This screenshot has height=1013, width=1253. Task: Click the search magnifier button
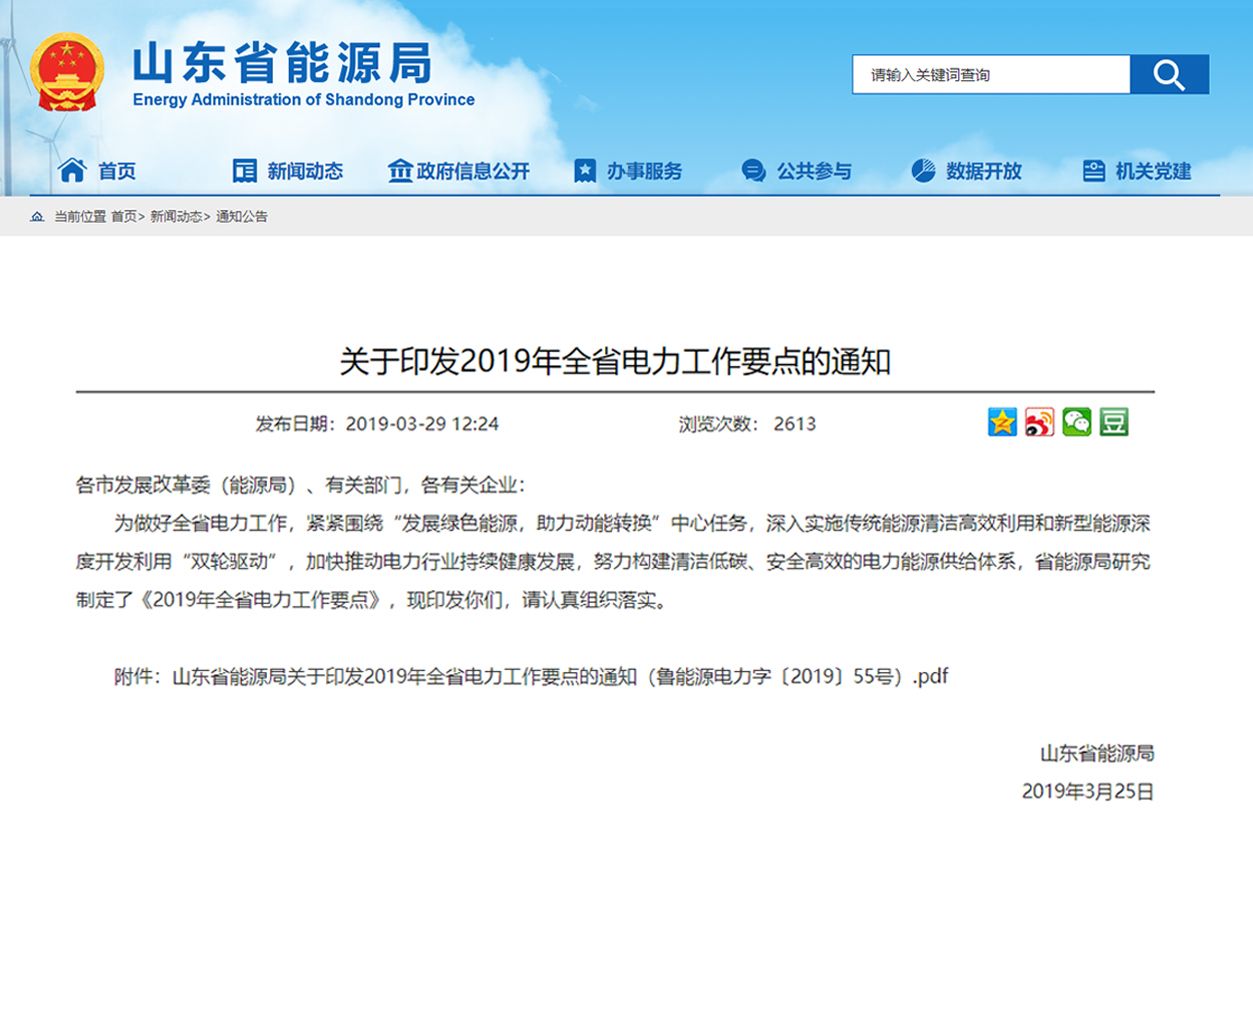(x=1168, y=74)
